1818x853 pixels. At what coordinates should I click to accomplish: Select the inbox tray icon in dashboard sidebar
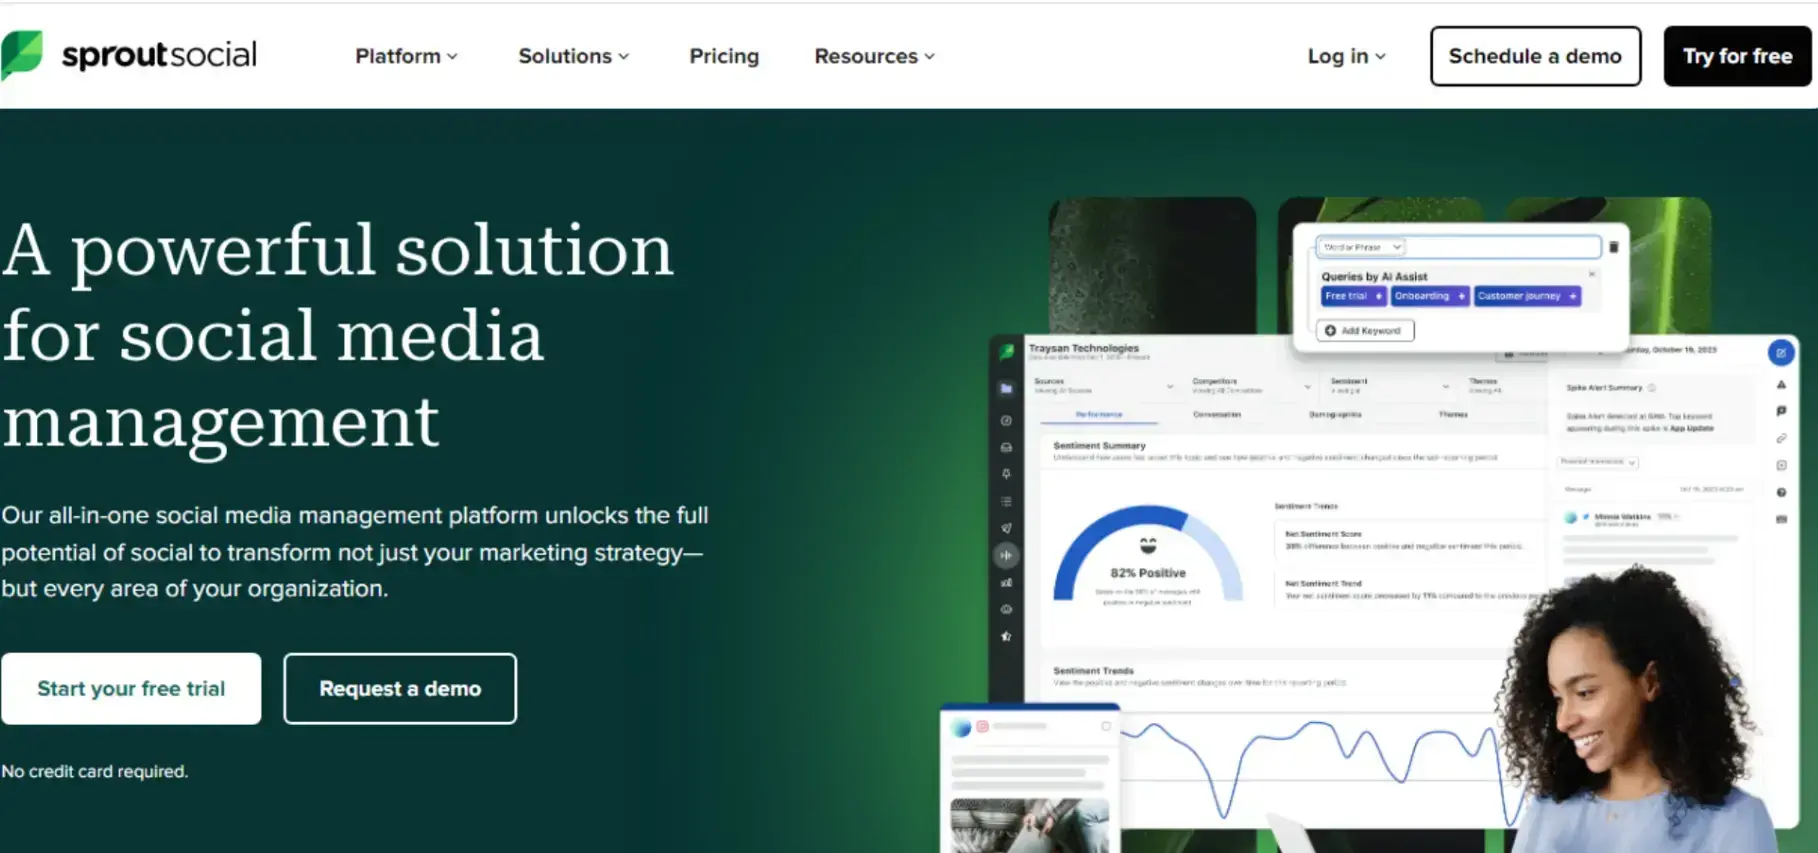click(1006, 447)
